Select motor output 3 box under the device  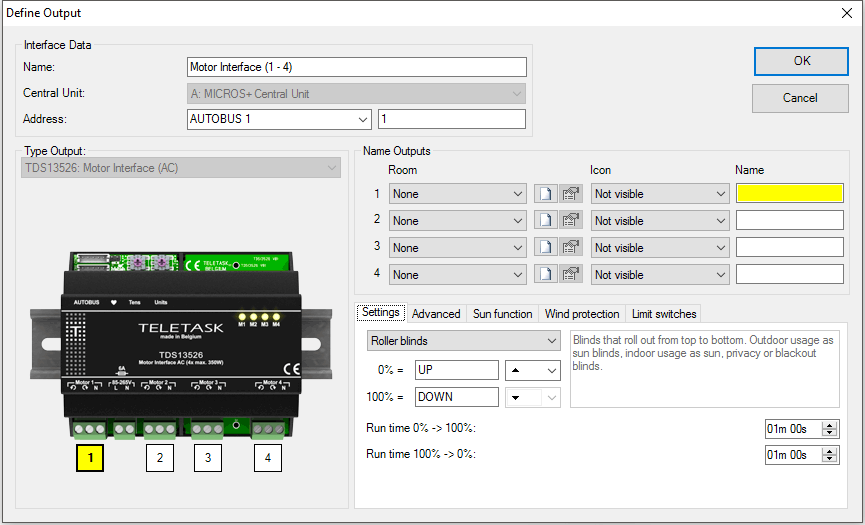click(x=208, y=458)
